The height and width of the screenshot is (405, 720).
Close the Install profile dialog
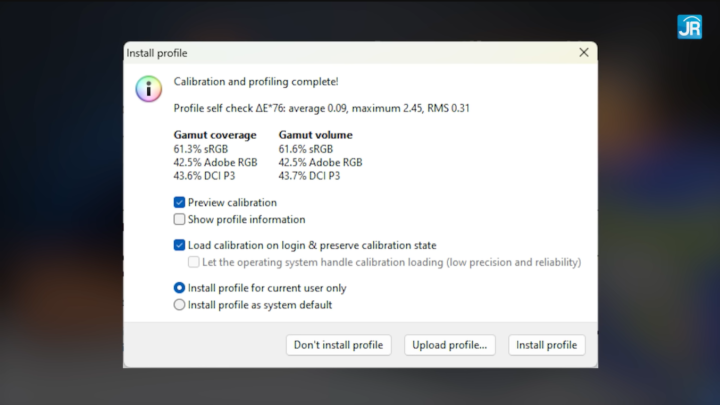(584, 52)
